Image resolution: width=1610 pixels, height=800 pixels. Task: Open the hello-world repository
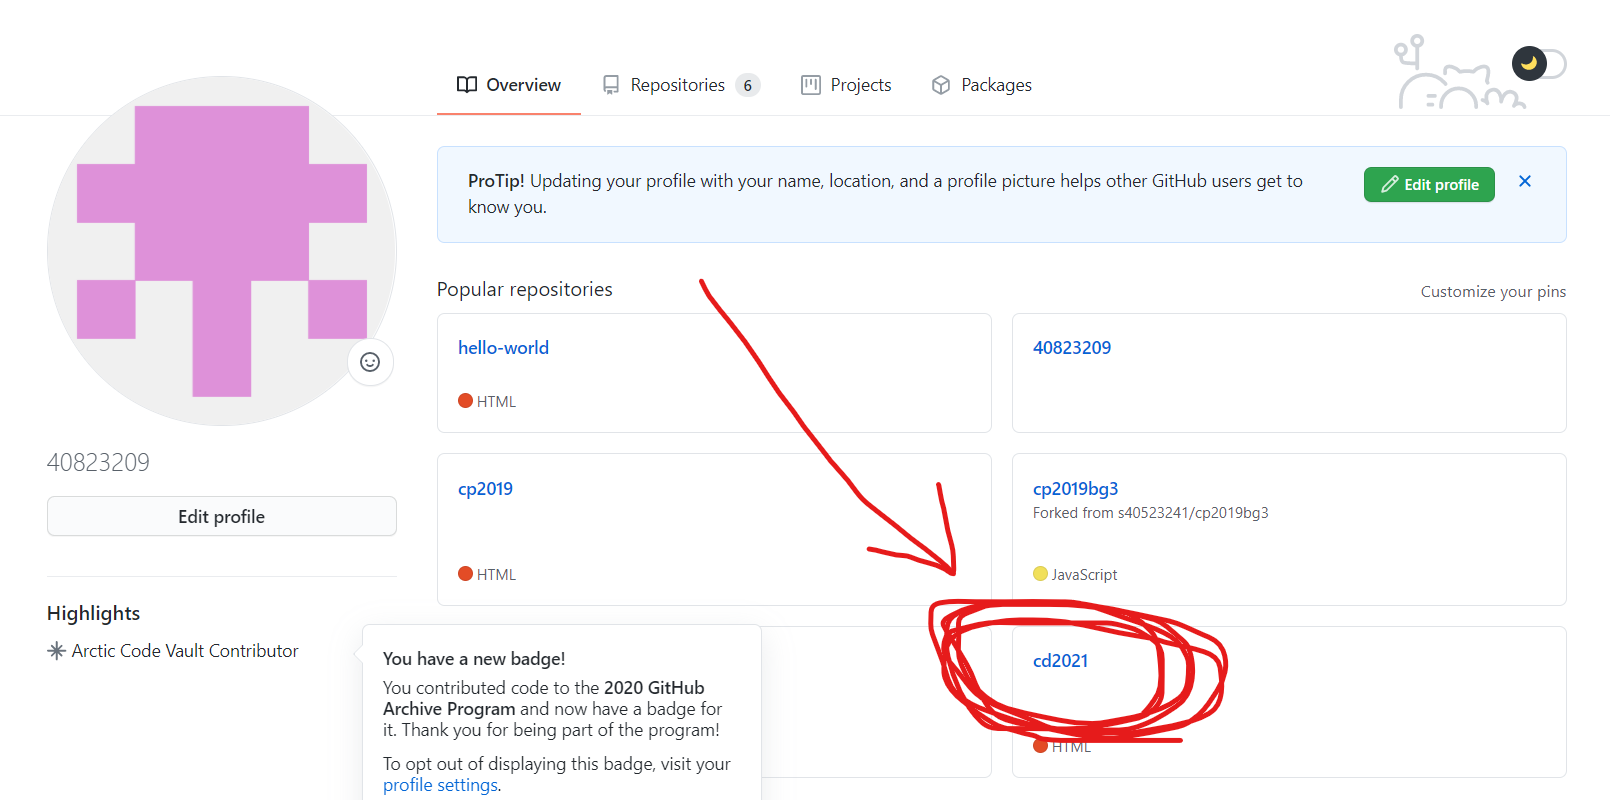click(503, 348)
